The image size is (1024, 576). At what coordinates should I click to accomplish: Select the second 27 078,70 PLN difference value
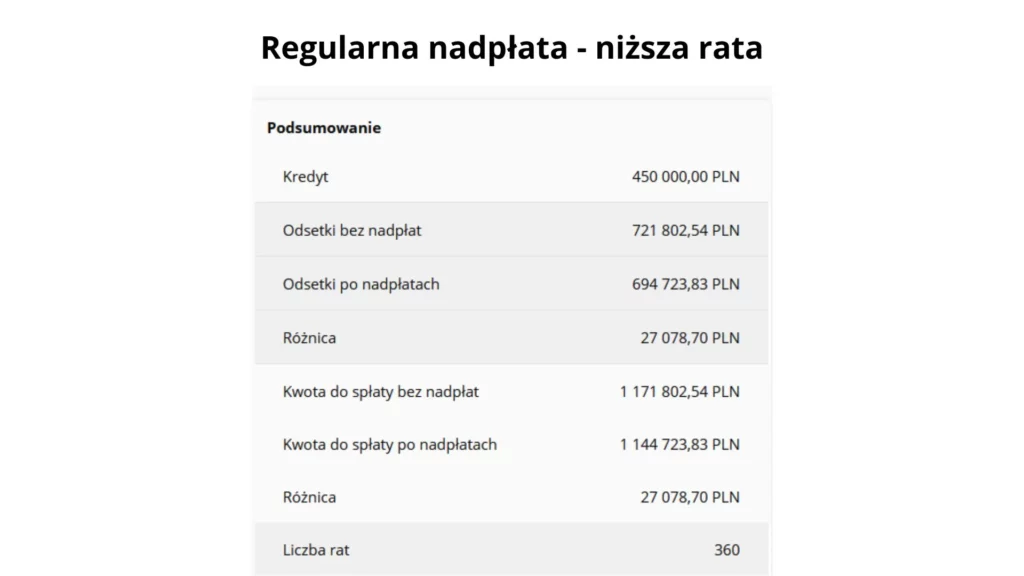coord(690,498)
